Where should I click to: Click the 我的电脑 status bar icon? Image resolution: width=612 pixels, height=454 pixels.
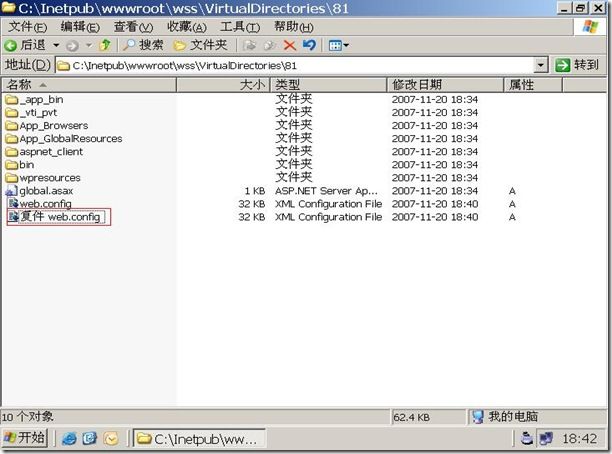pyautogui.click(x=478, y=417)
